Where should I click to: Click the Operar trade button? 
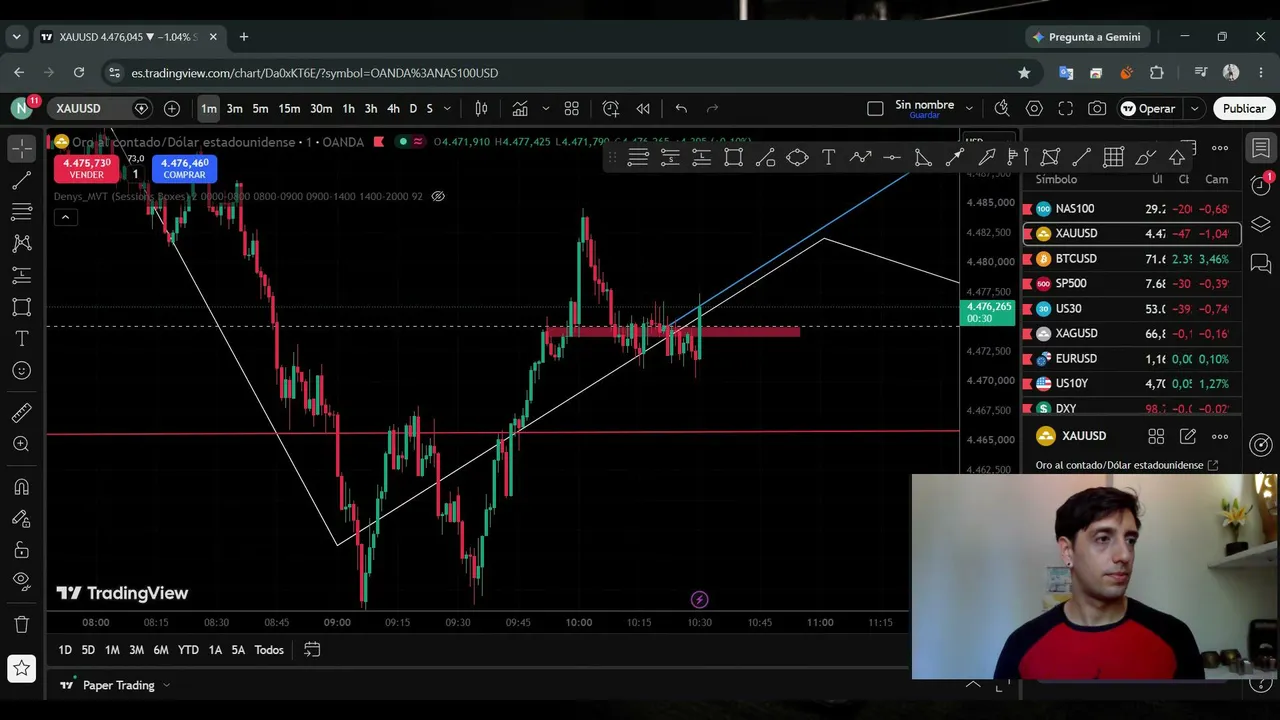pos(1148,108)
